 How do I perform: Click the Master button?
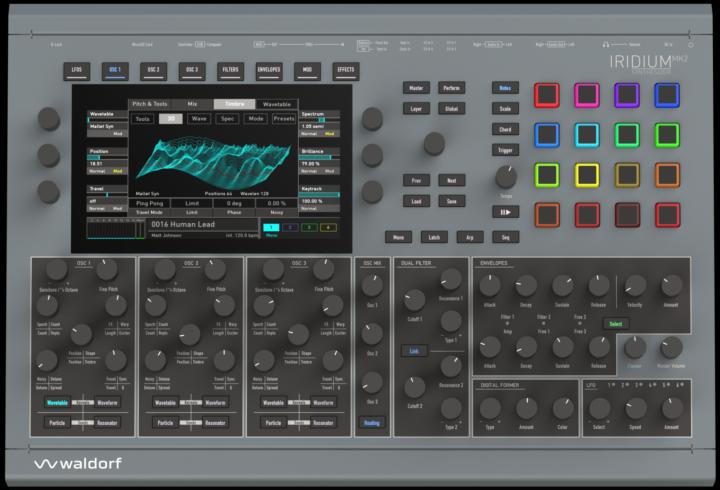coord(416,88)
